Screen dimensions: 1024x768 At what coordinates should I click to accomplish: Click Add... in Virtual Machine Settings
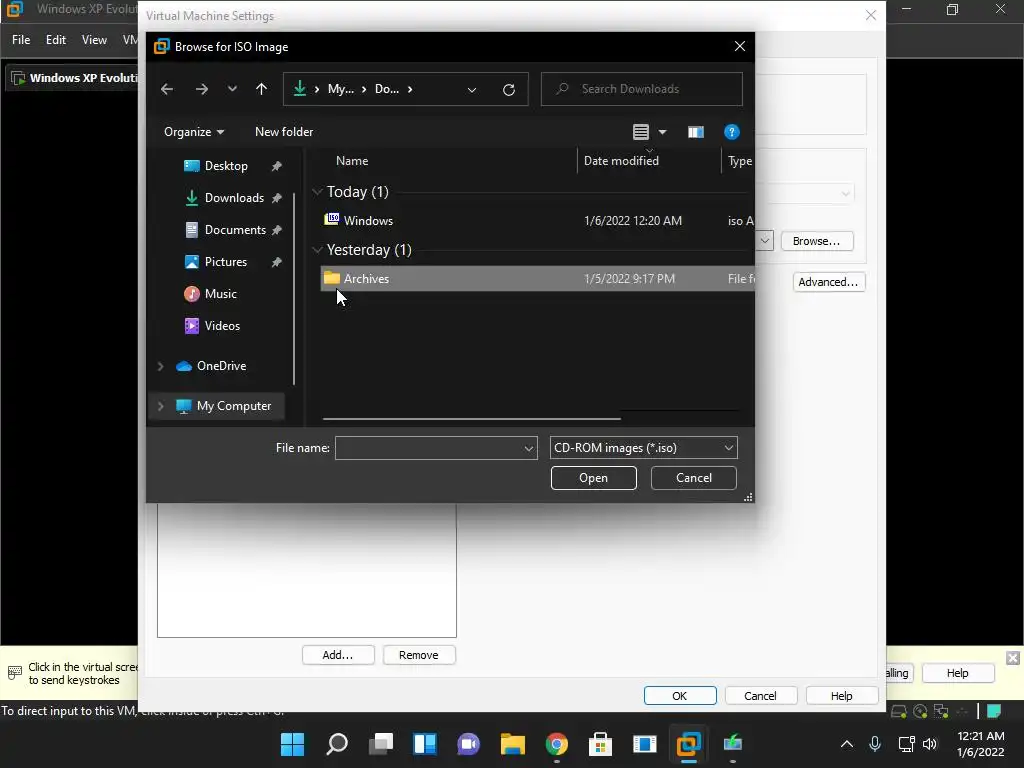[338, 655]
